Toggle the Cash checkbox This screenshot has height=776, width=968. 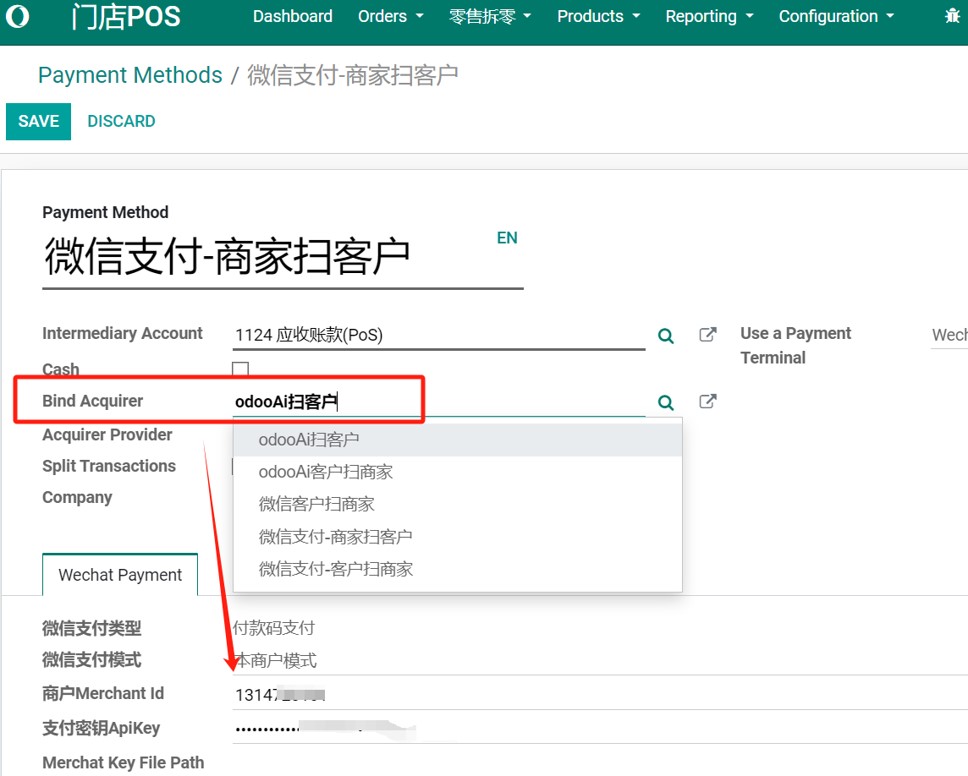(240, 369)
